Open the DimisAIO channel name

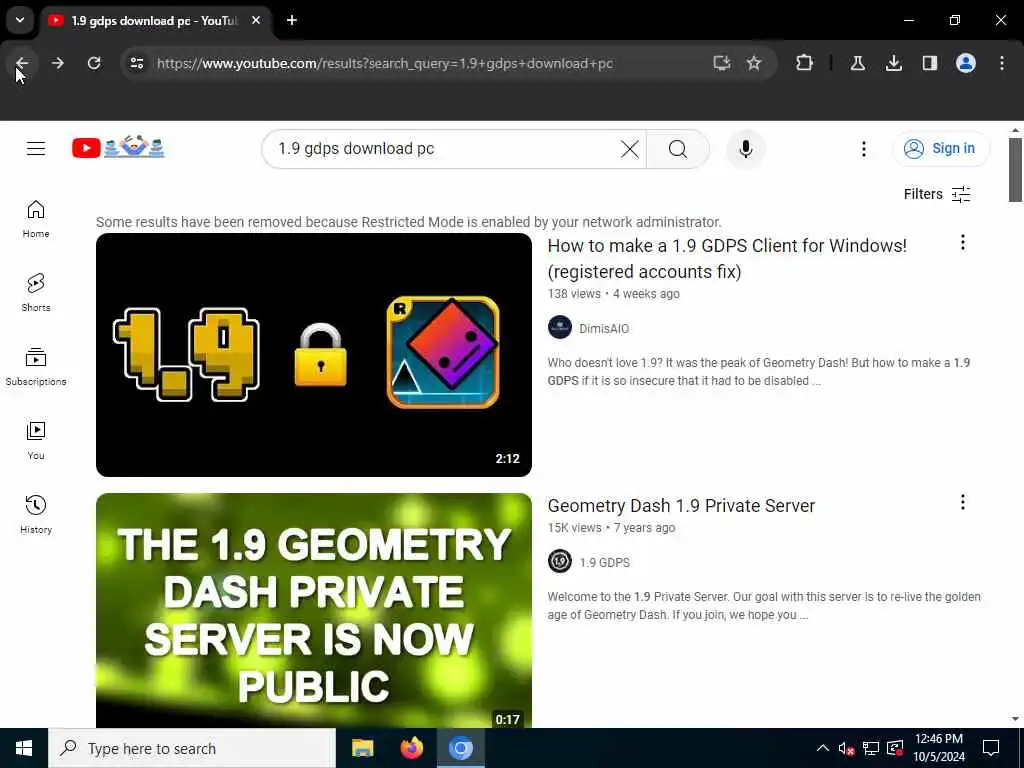point(604,328)
